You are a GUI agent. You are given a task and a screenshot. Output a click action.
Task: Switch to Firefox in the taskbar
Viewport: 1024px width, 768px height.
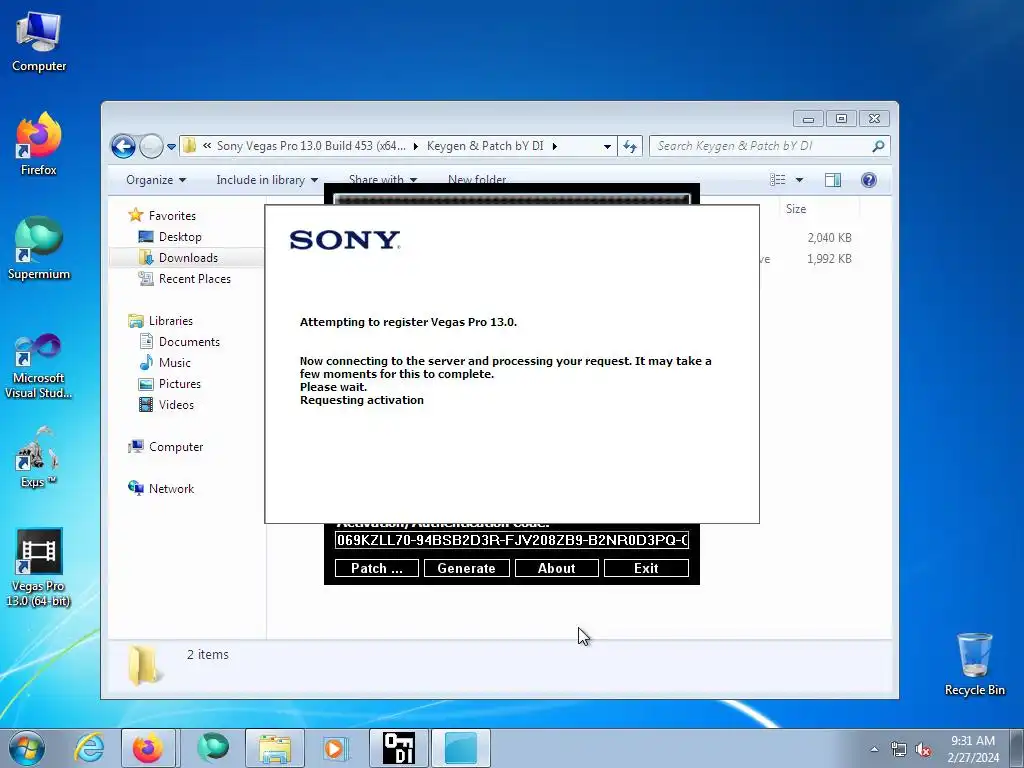(x=148, y=748)
